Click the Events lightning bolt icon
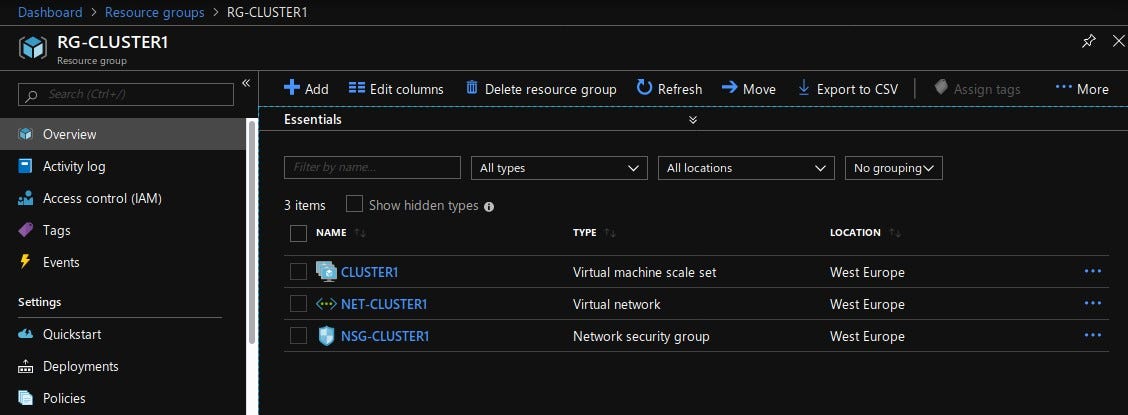1128x415 pixels. coord(25,262)
